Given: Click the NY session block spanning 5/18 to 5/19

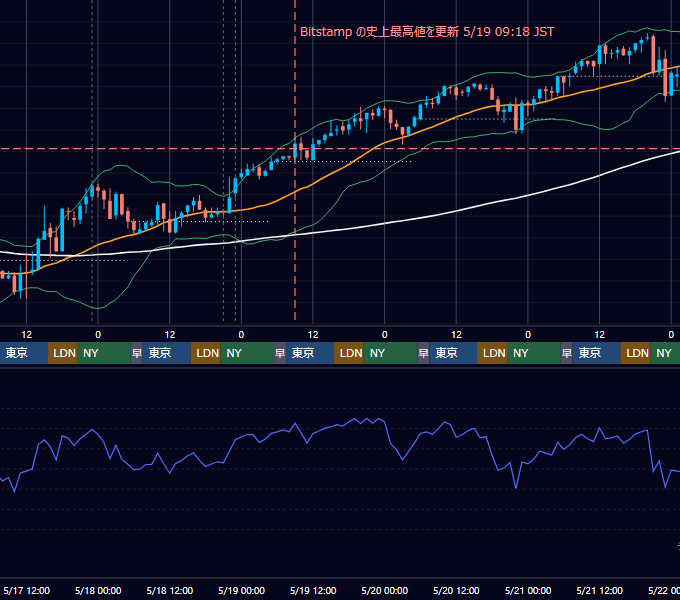Looking at the screenshot, I should [x=247, y=353].
